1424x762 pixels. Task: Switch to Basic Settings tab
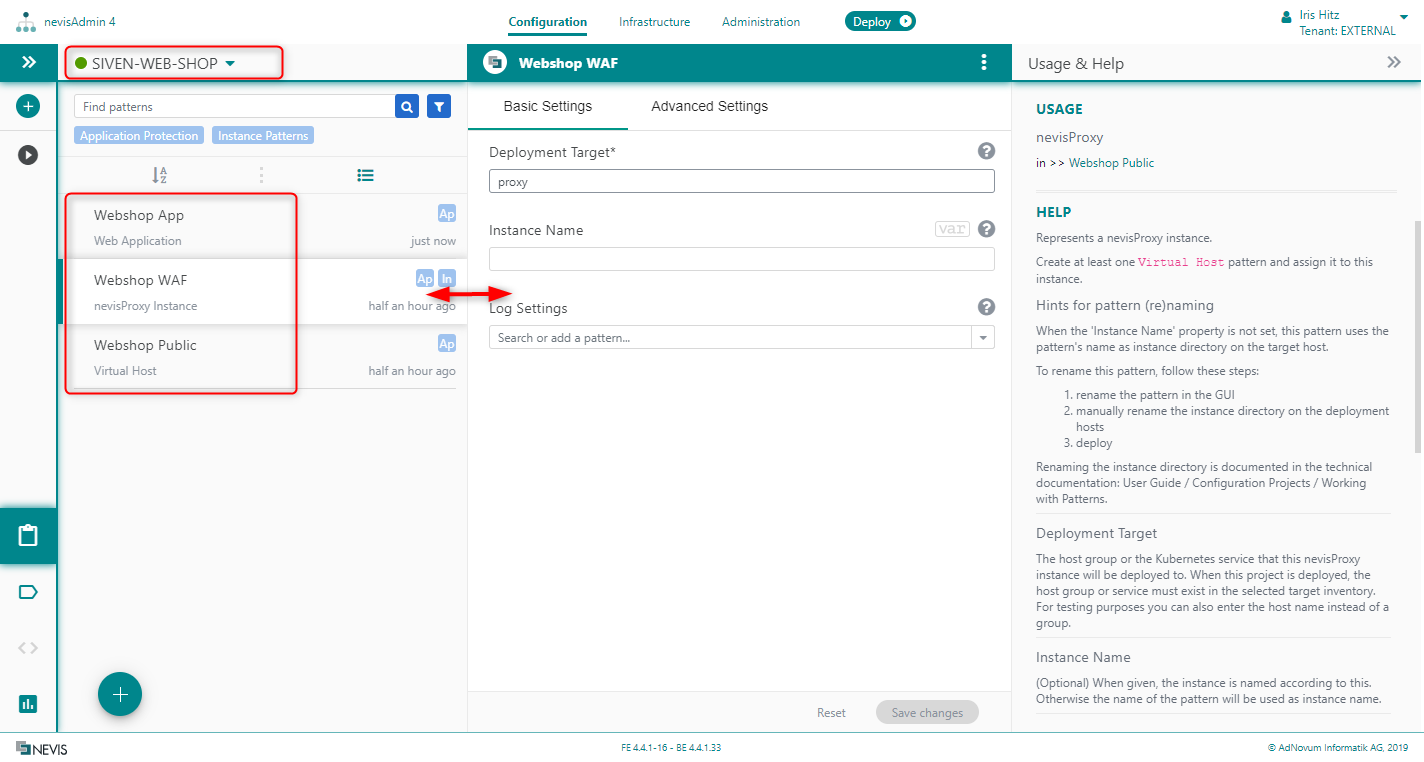[x=548, y=106]
